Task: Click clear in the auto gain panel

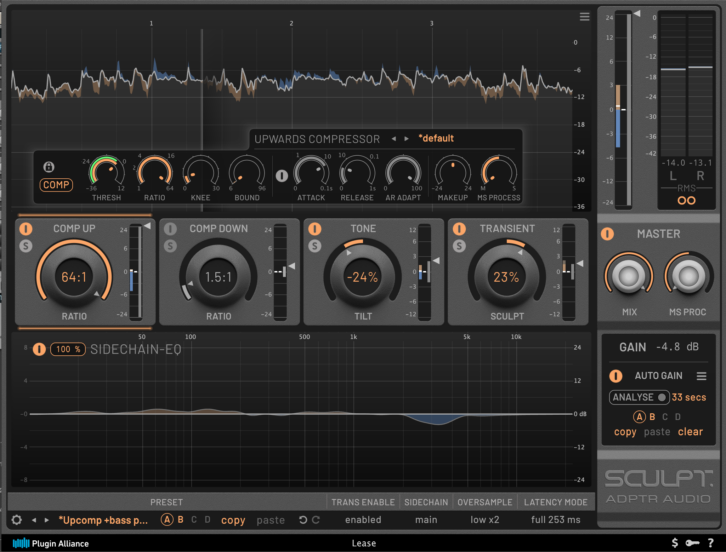Action: 690,432
